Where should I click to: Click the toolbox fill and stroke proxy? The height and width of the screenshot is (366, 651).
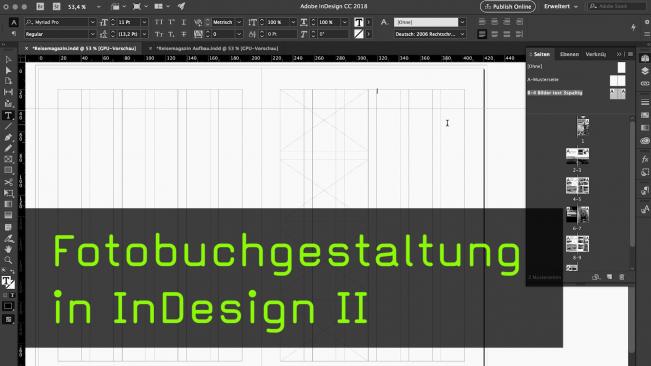(8, 283)
